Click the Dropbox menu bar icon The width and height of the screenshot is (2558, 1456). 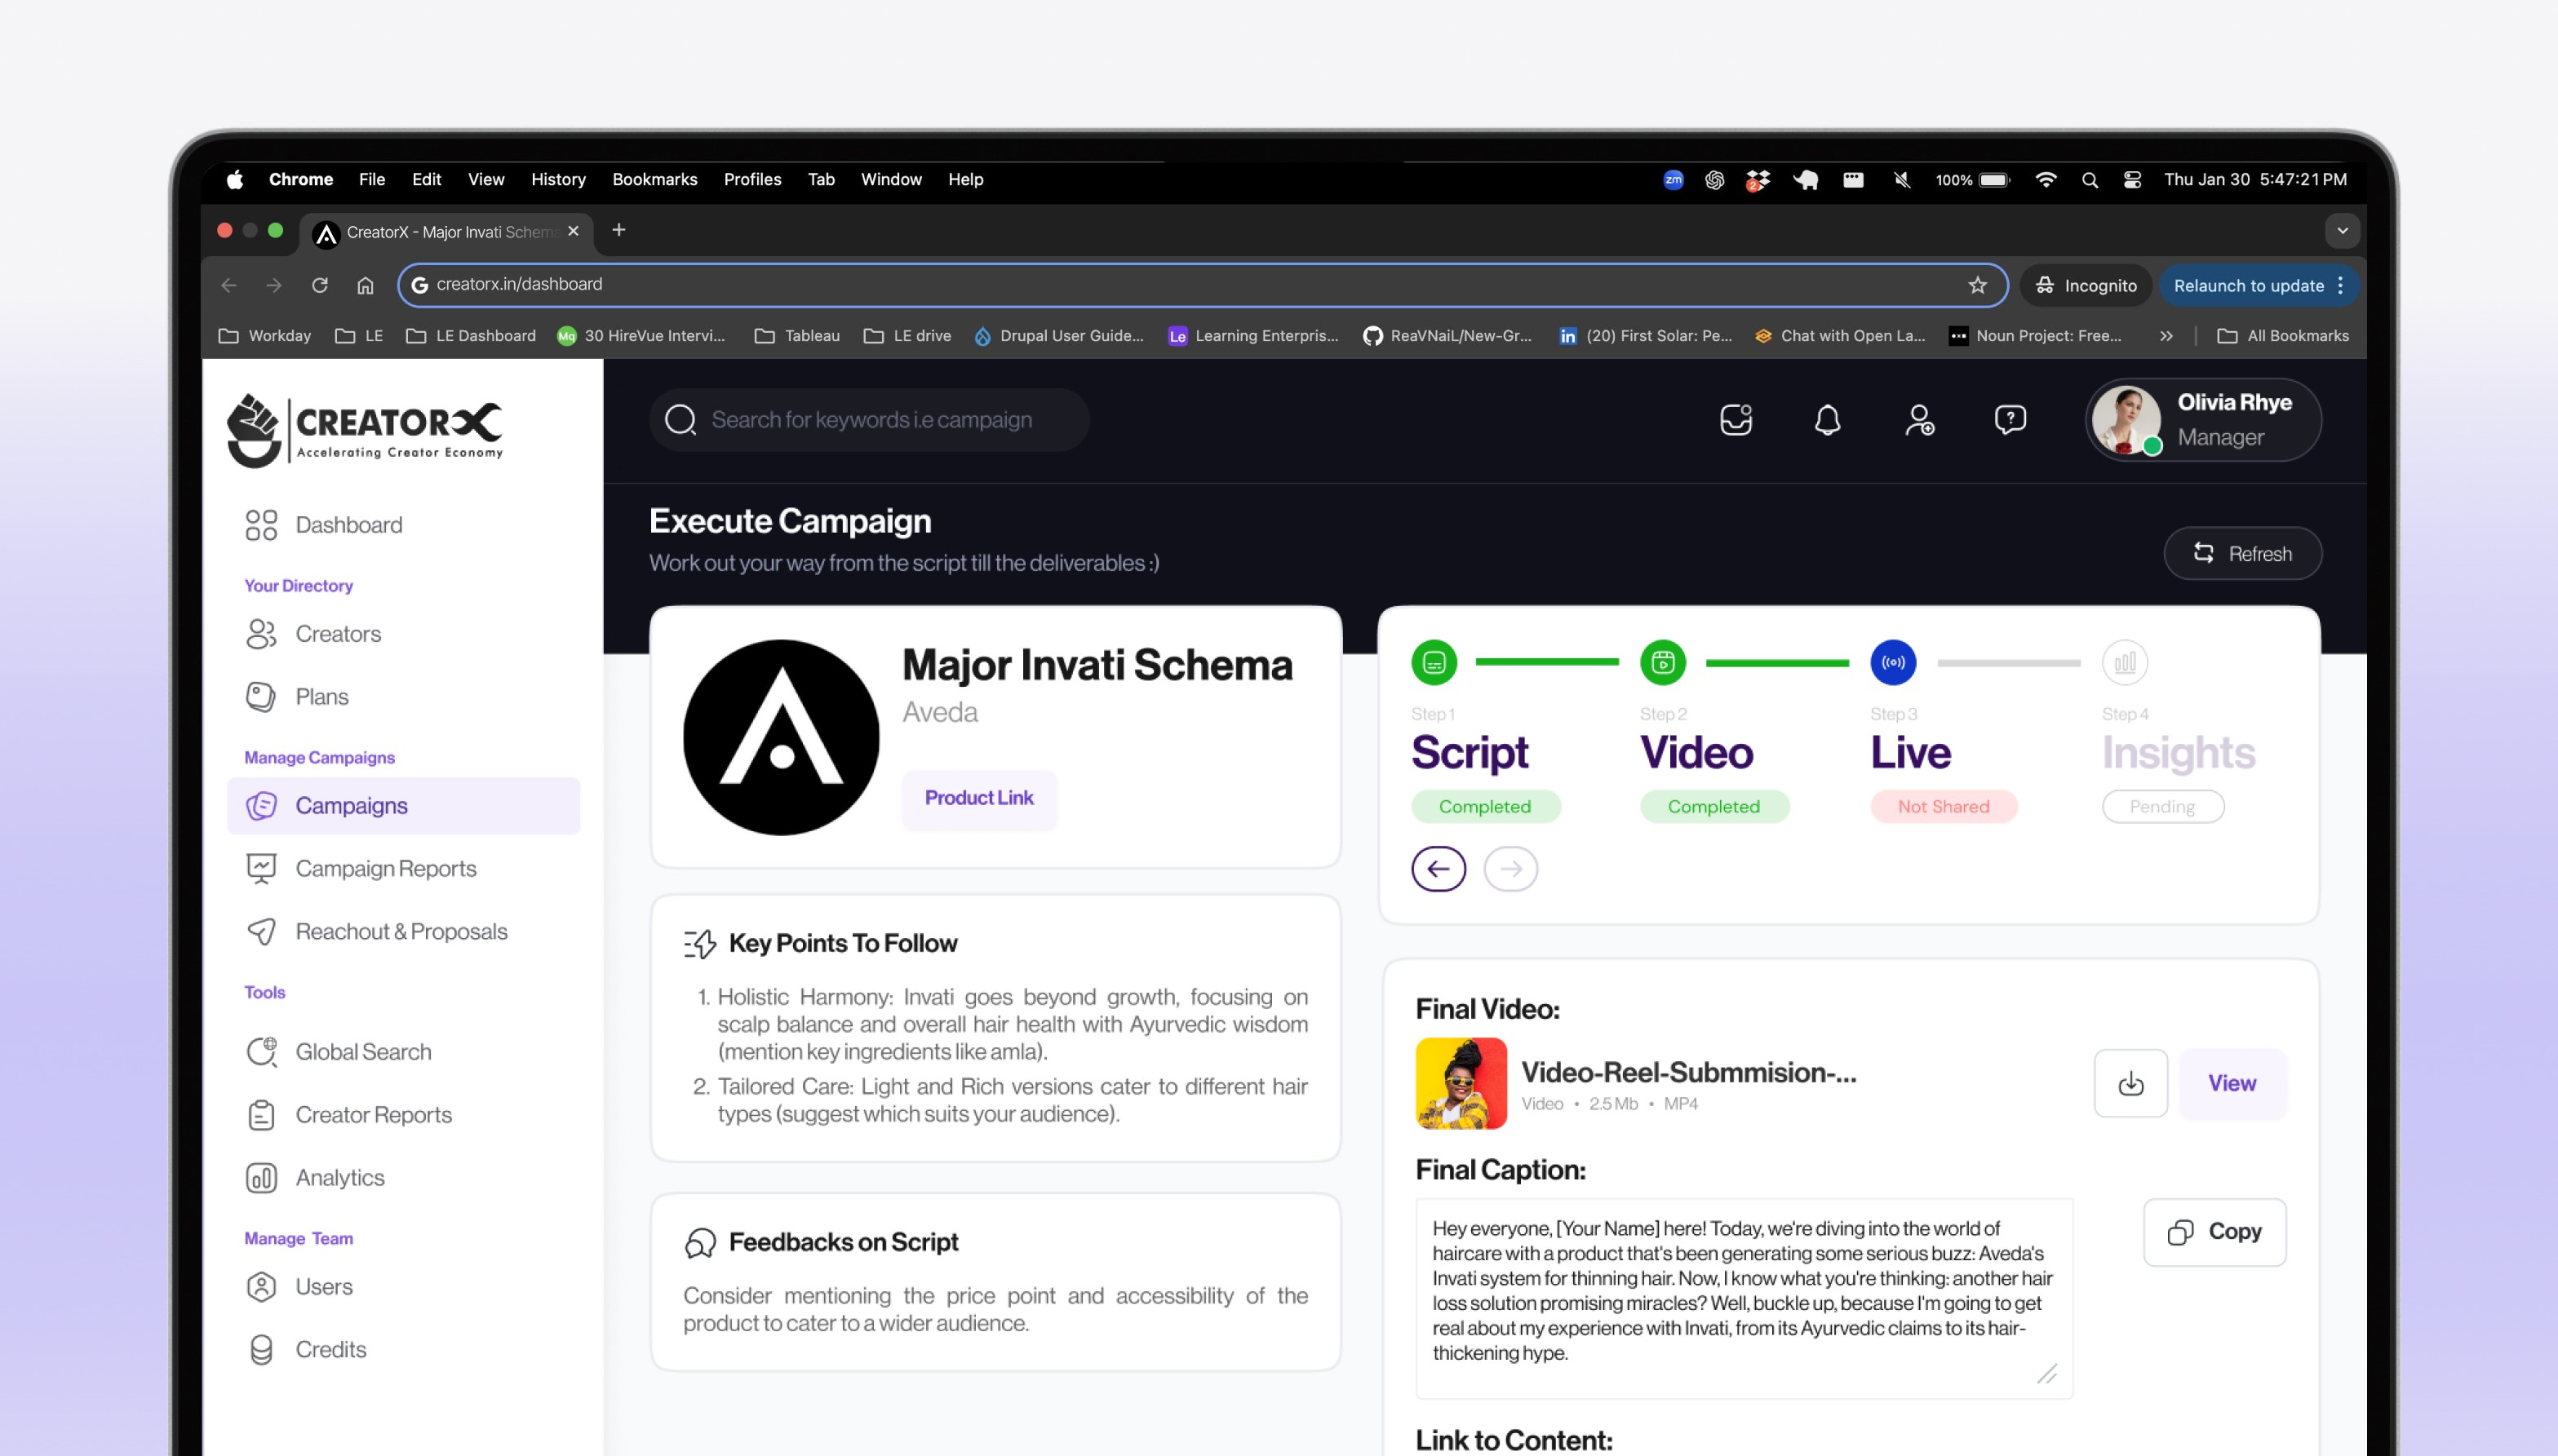(1758, 180)
